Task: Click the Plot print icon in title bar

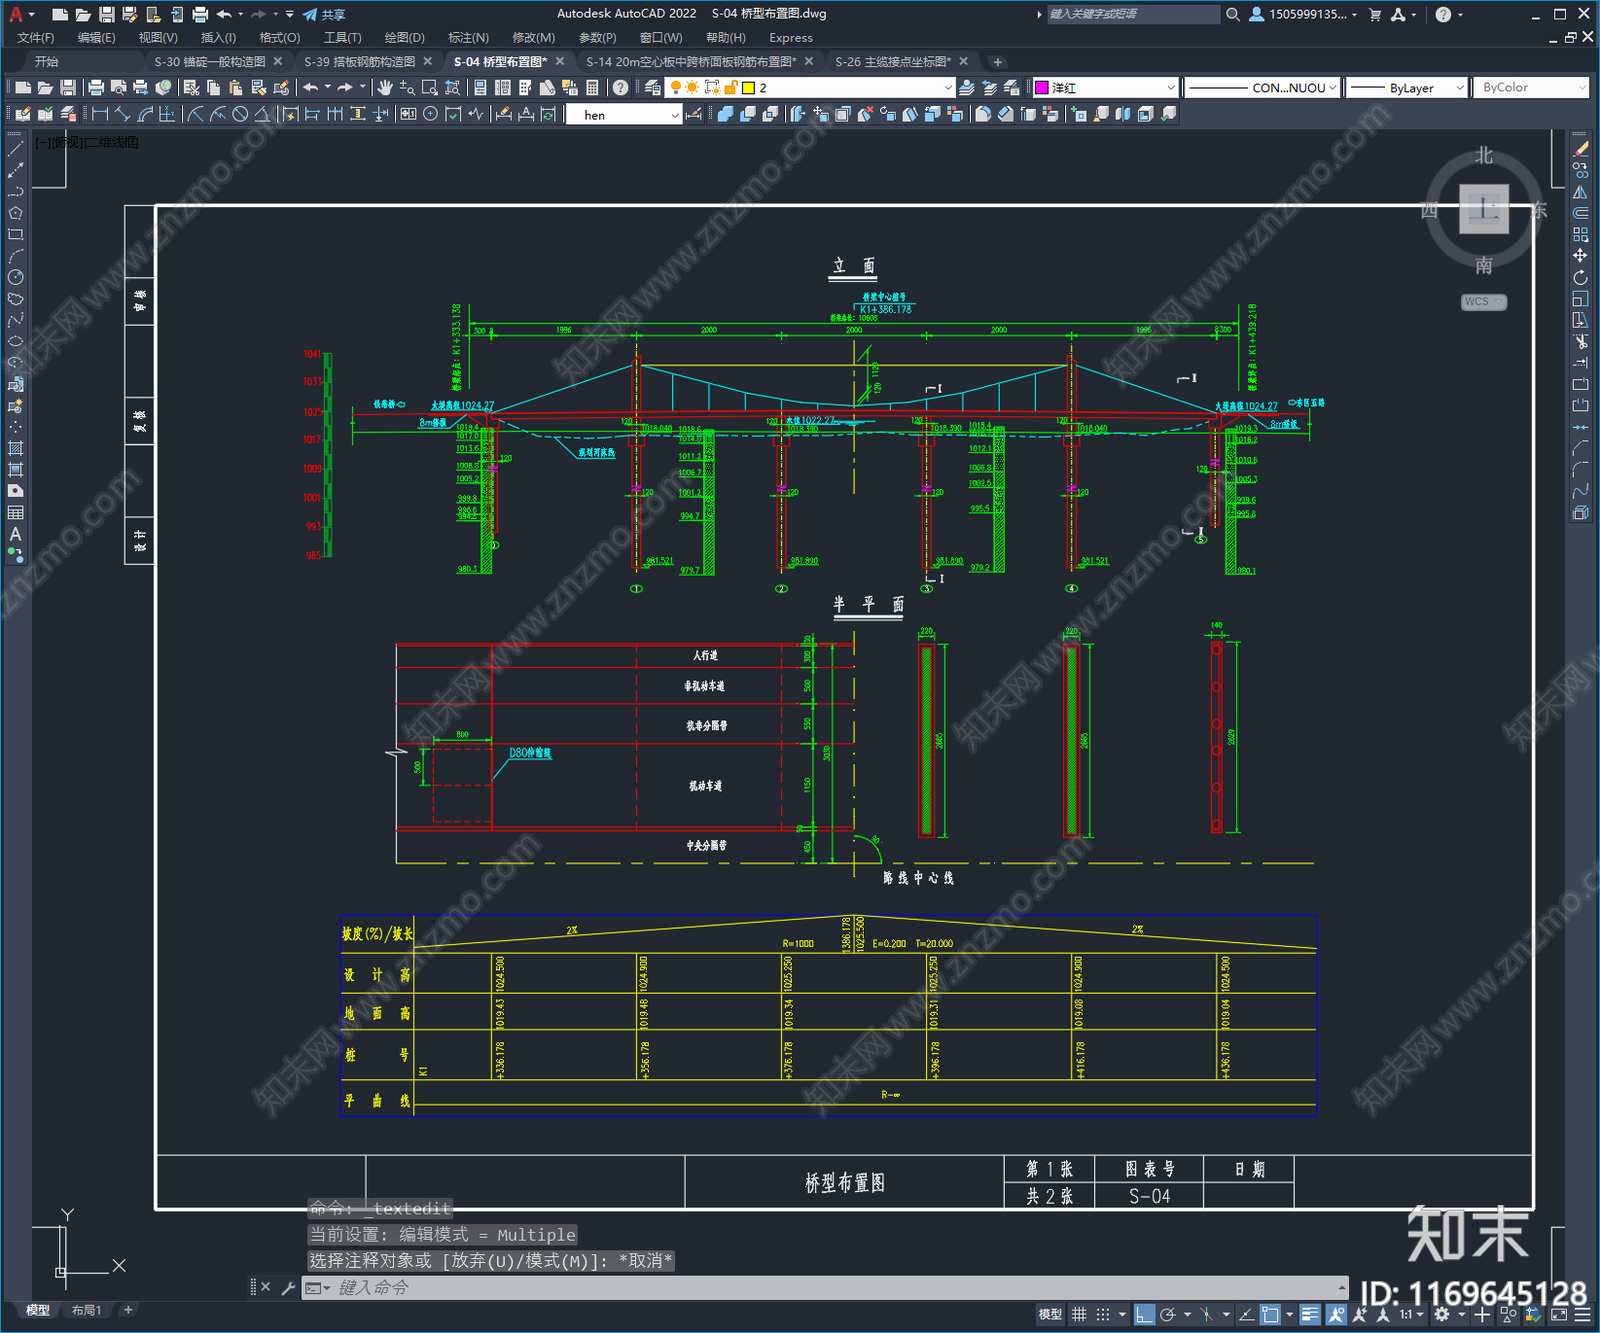Action: [x=200, y=14]
